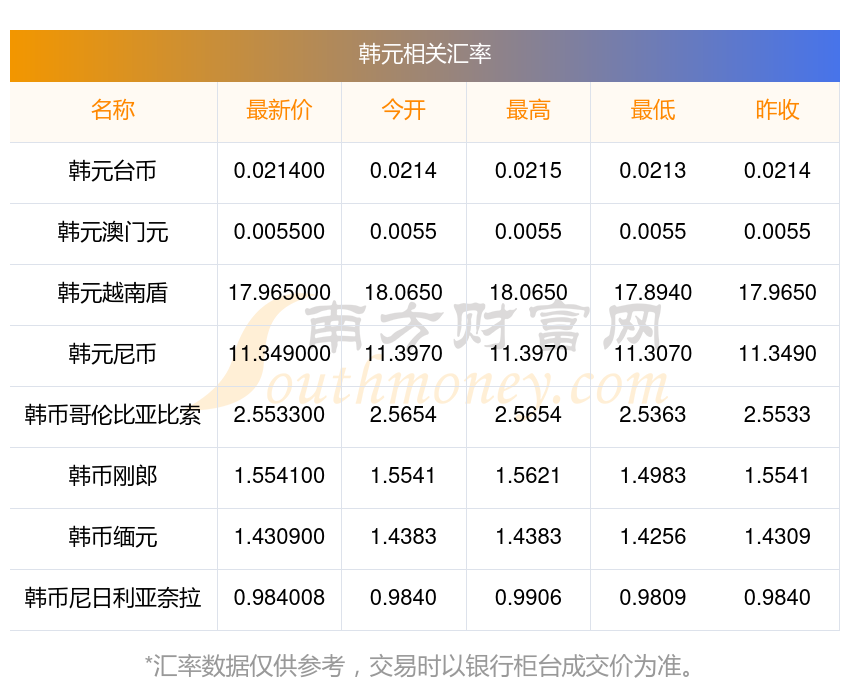Select the 0.984008 latest price cell
850x697 pixels.
tap(279, 598)
